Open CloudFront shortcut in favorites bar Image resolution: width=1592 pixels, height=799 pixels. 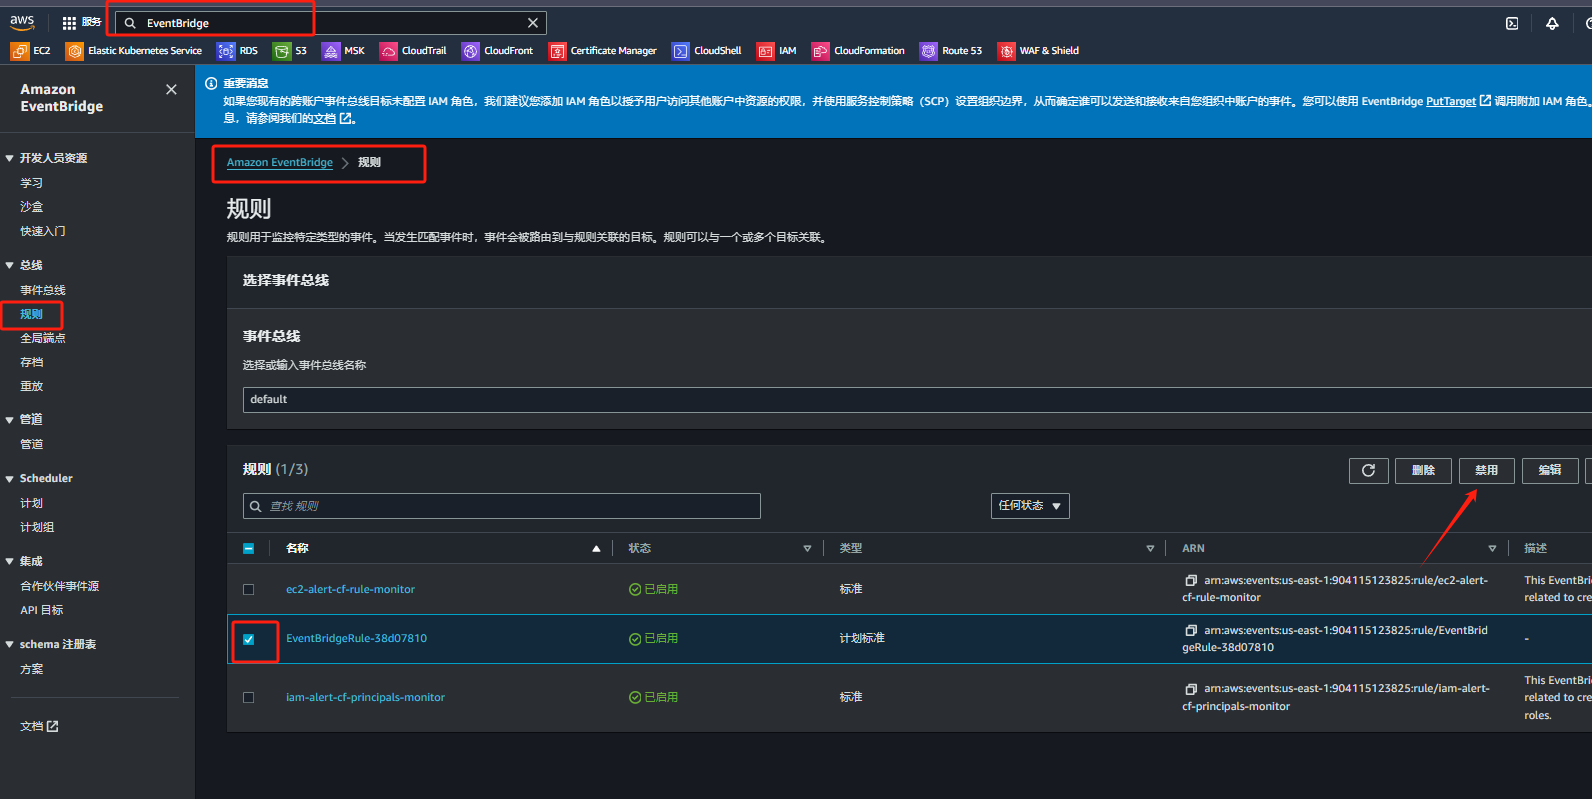coord(497,51)
